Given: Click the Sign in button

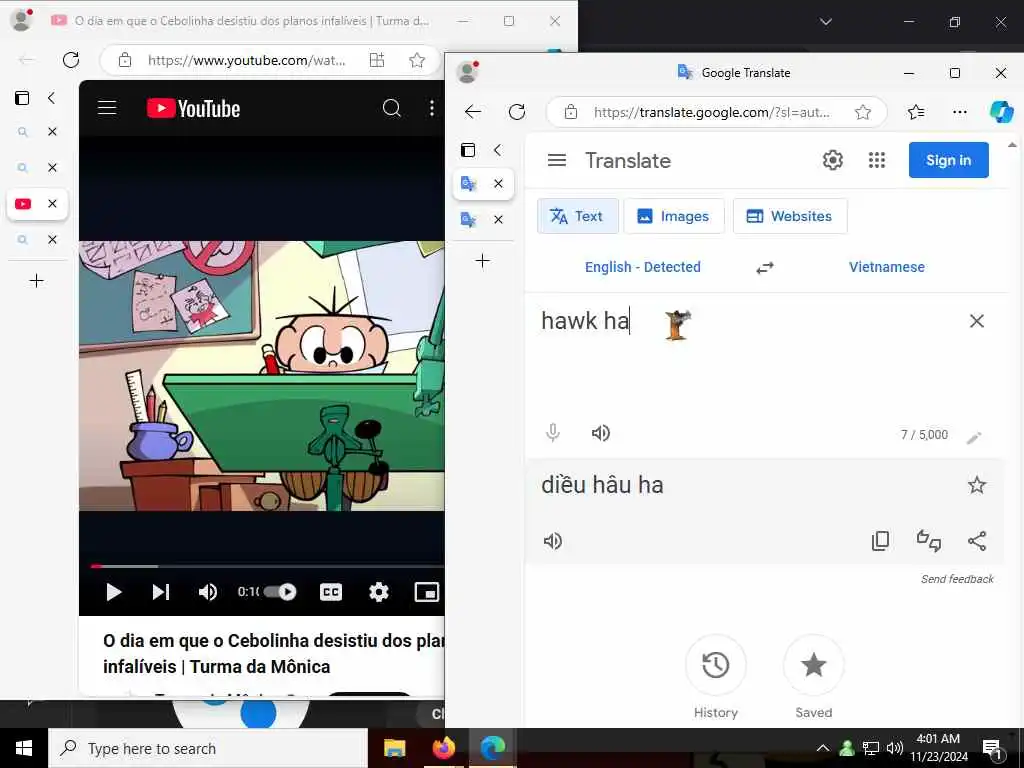Looking at the screenshot, I should tap(948, 160).
